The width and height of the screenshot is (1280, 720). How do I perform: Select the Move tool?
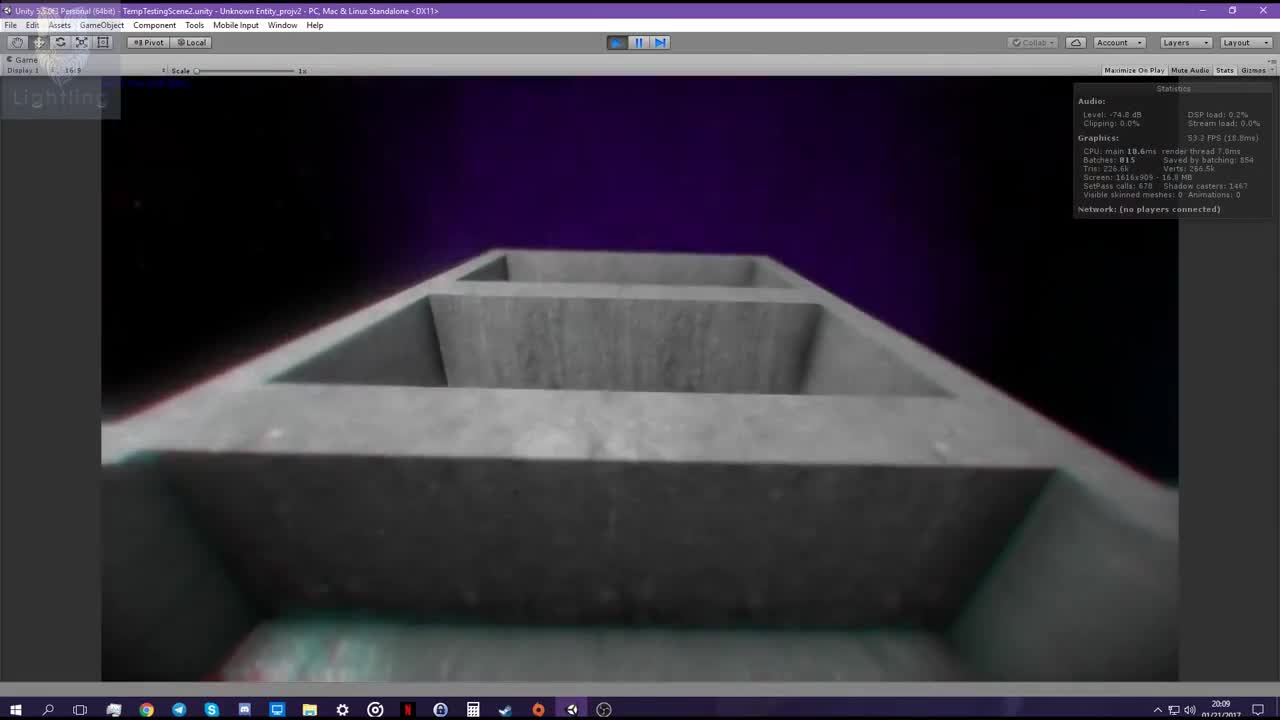pyautogui.click(x=38, y=42)
